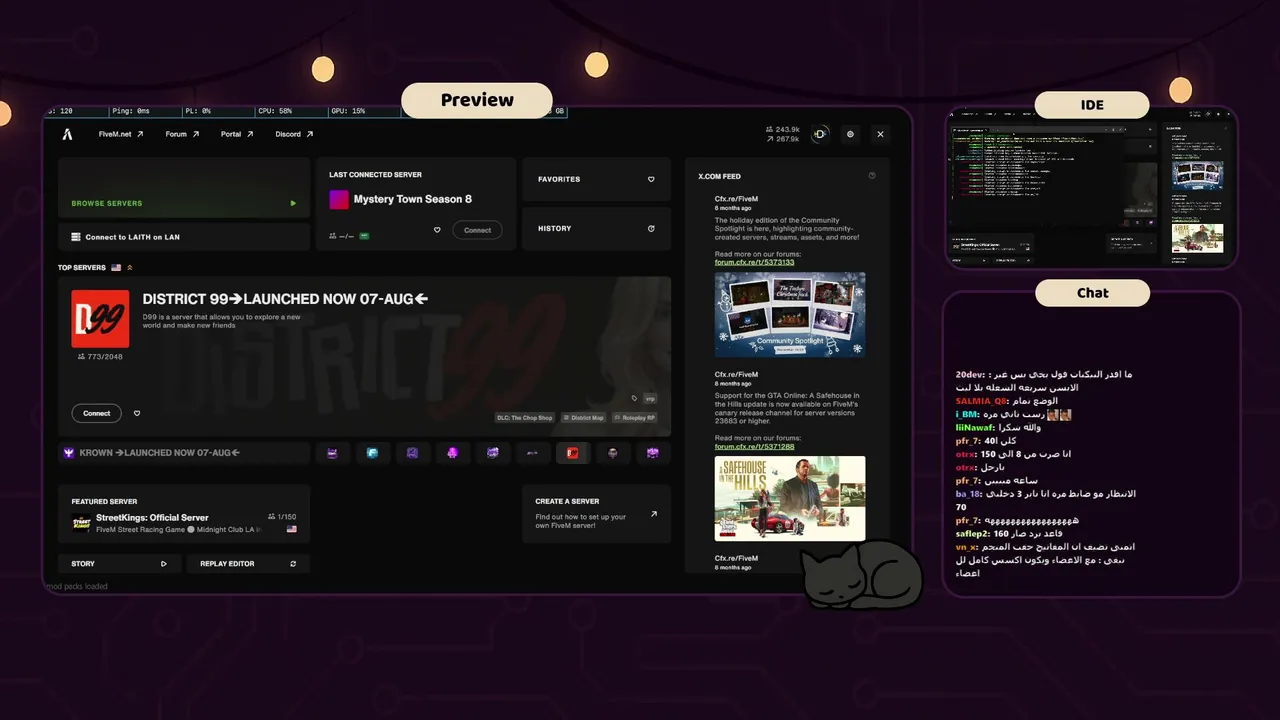Select the third top-server icon after KROWN

[x=412, y=453]
